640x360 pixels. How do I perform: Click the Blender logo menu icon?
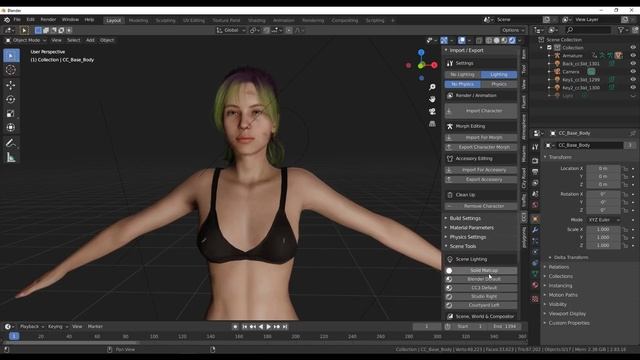tap(7, 20)
